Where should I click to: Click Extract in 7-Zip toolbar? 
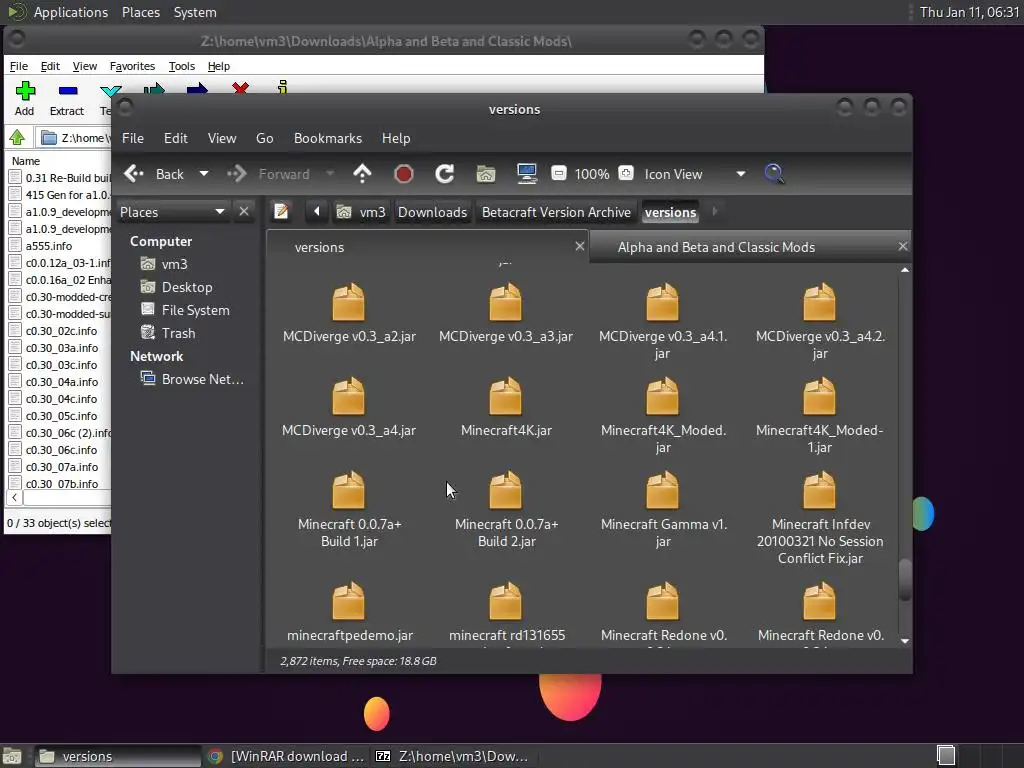tap(67, 99)
